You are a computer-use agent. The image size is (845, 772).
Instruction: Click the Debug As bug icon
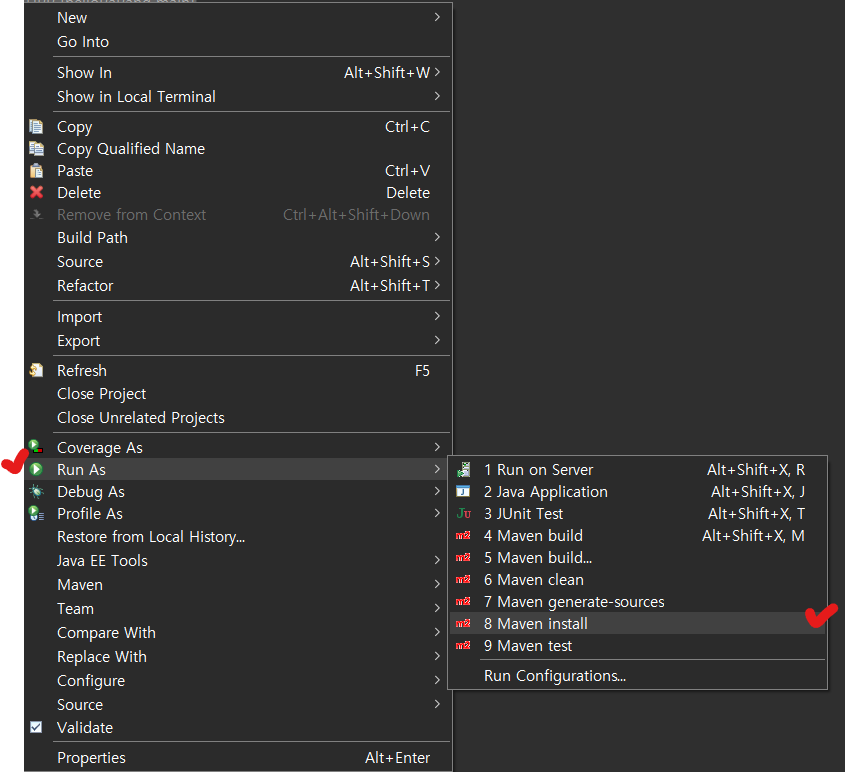pos(37,492)
